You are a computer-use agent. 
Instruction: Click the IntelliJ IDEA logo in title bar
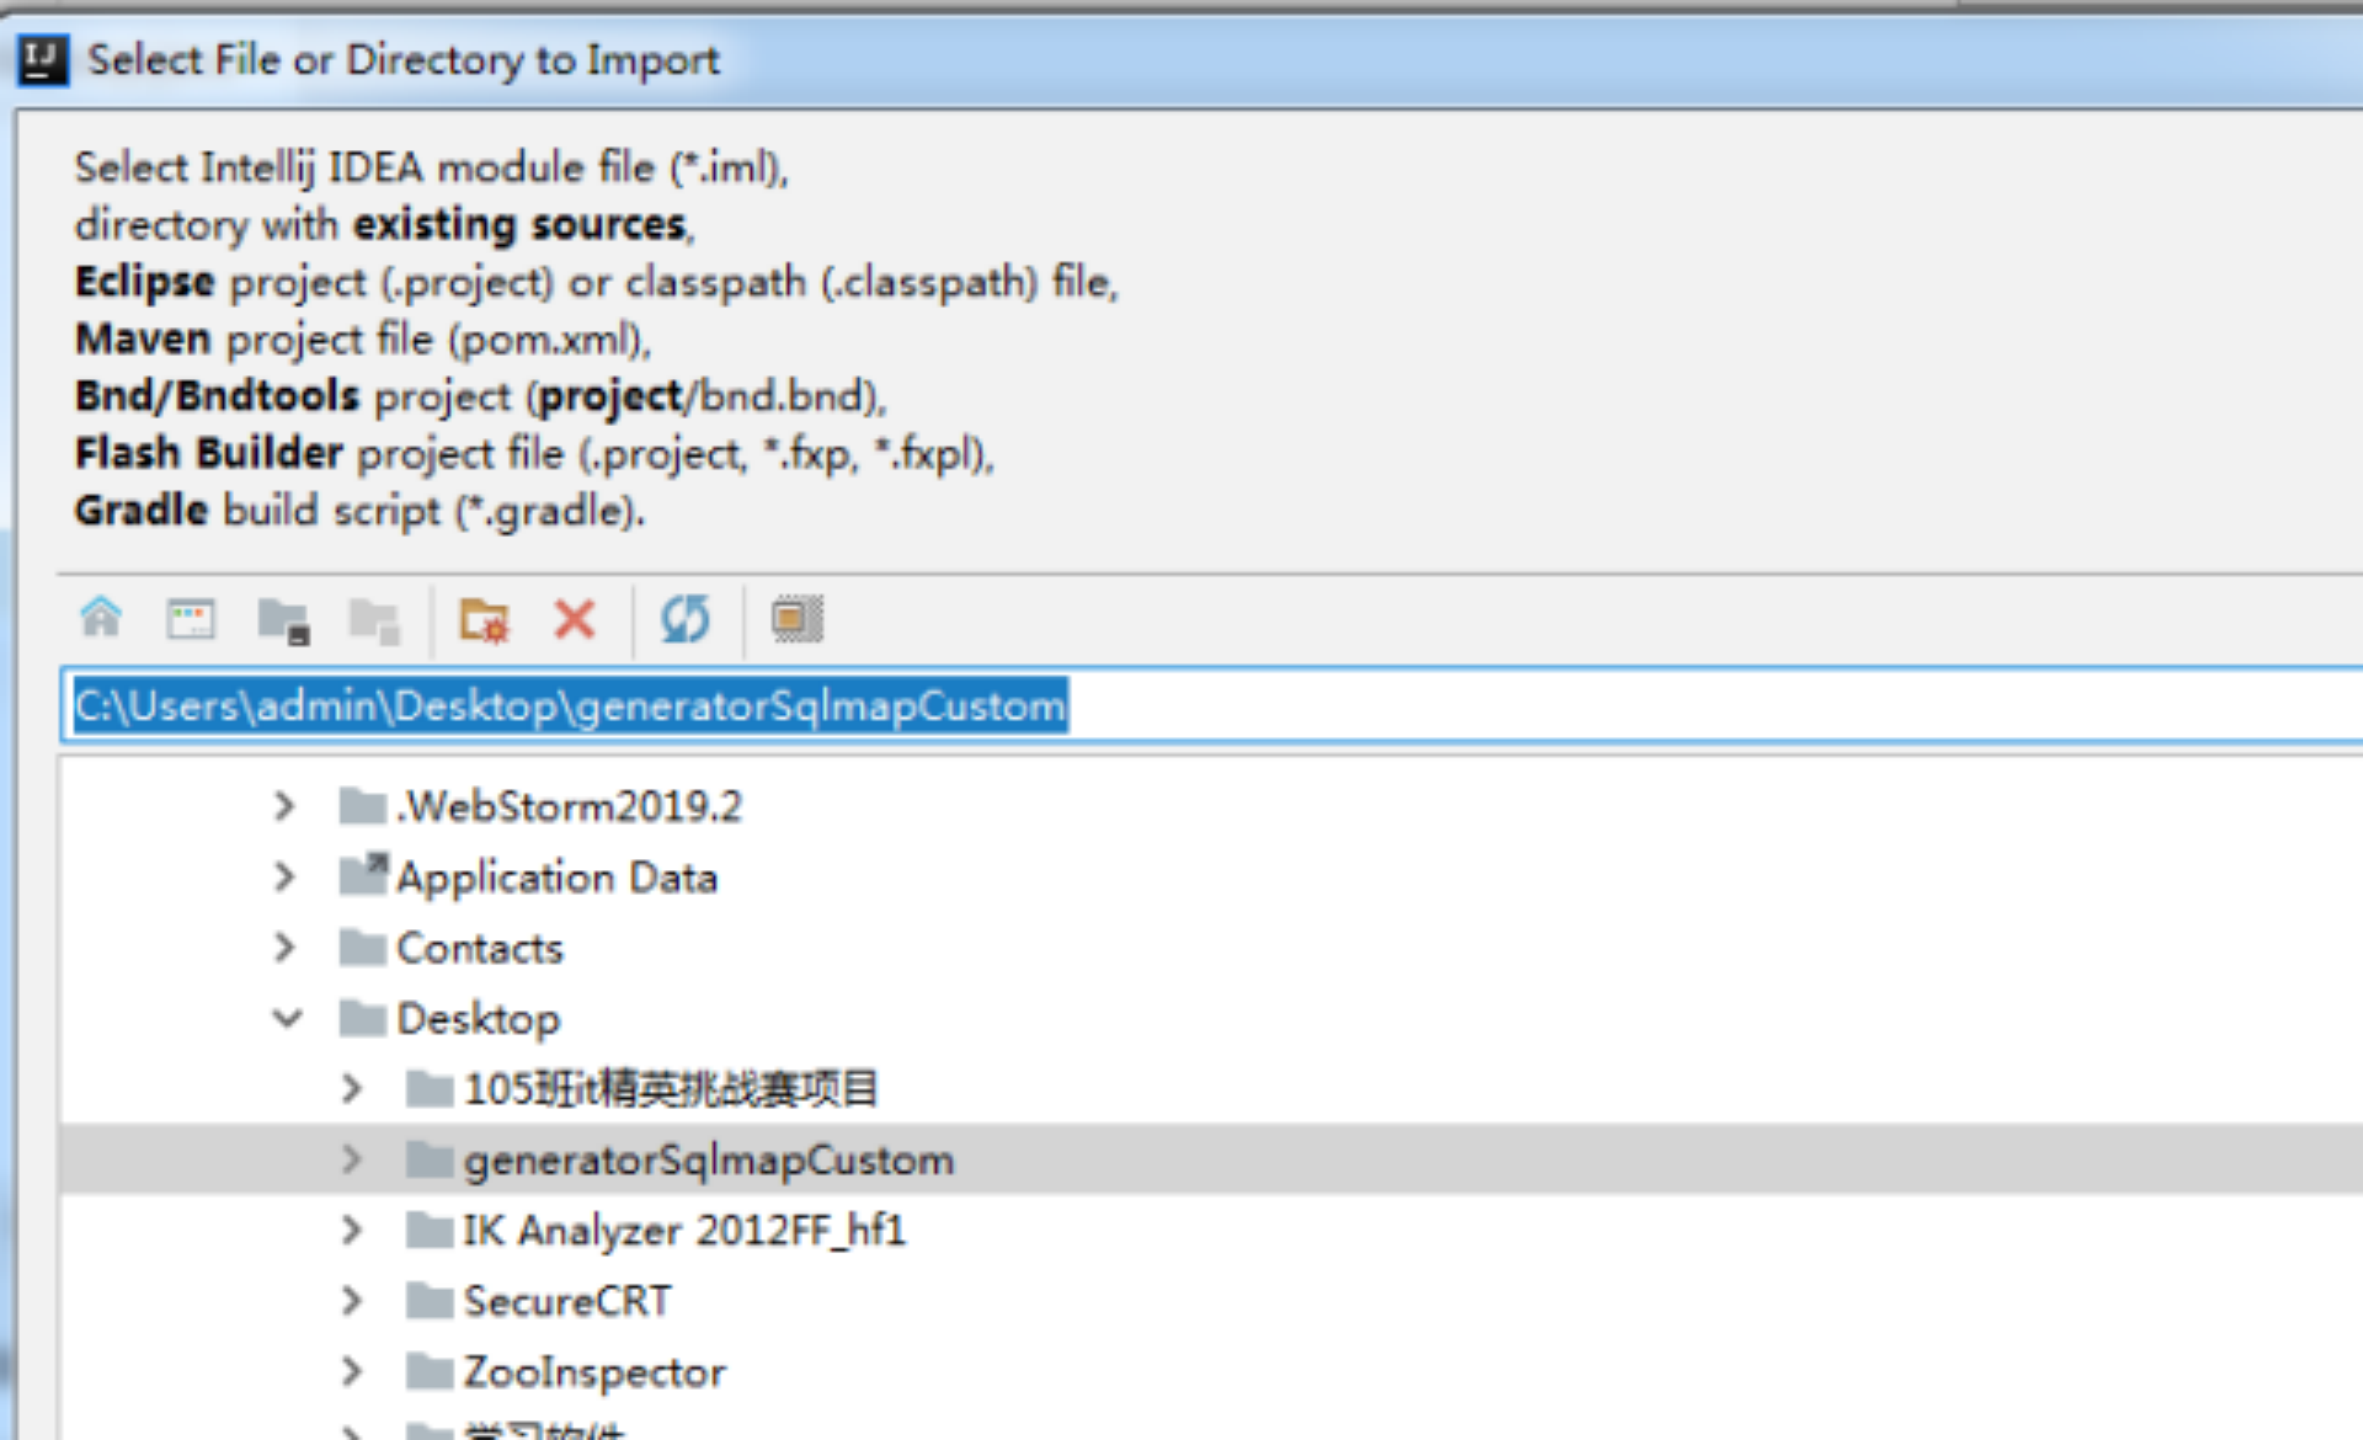(43, 60)
